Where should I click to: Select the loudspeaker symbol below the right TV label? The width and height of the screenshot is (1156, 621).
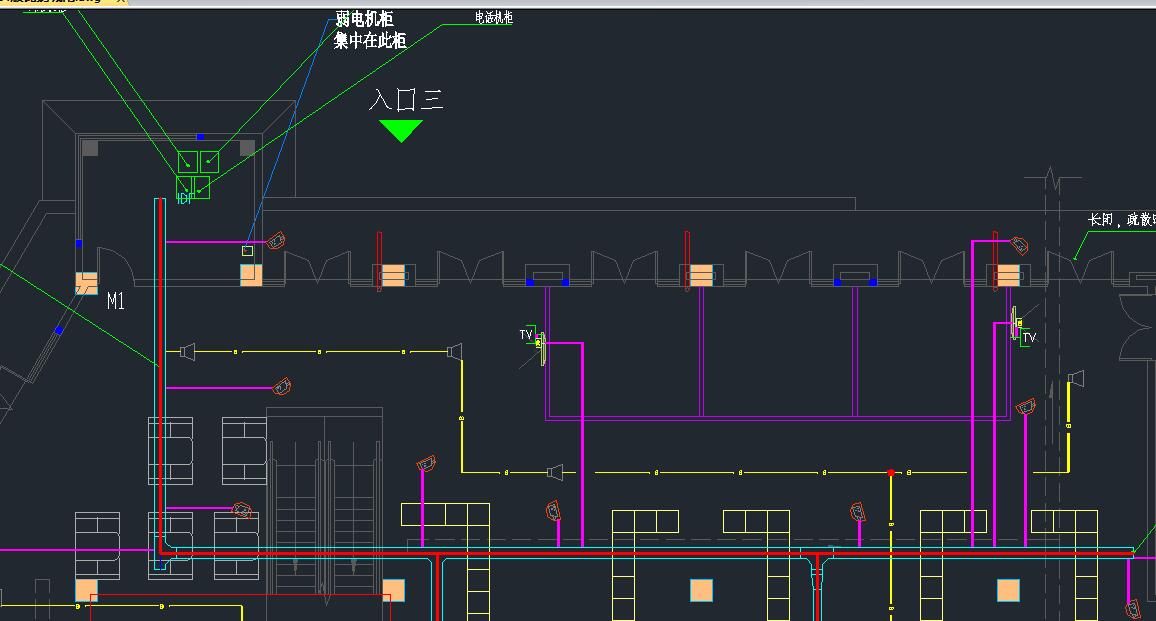coord(1076,380)
